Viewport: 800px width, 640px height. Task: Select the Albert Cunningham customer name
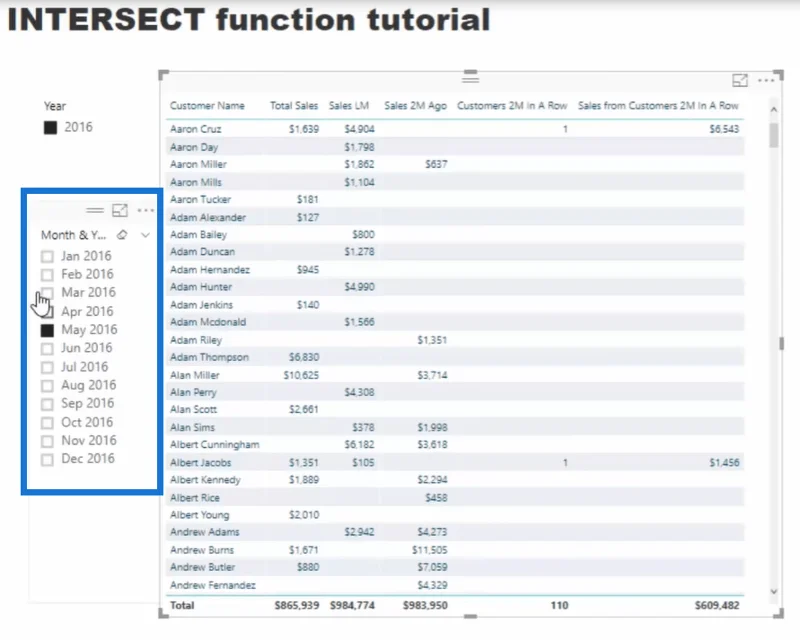tap(214, 445)
